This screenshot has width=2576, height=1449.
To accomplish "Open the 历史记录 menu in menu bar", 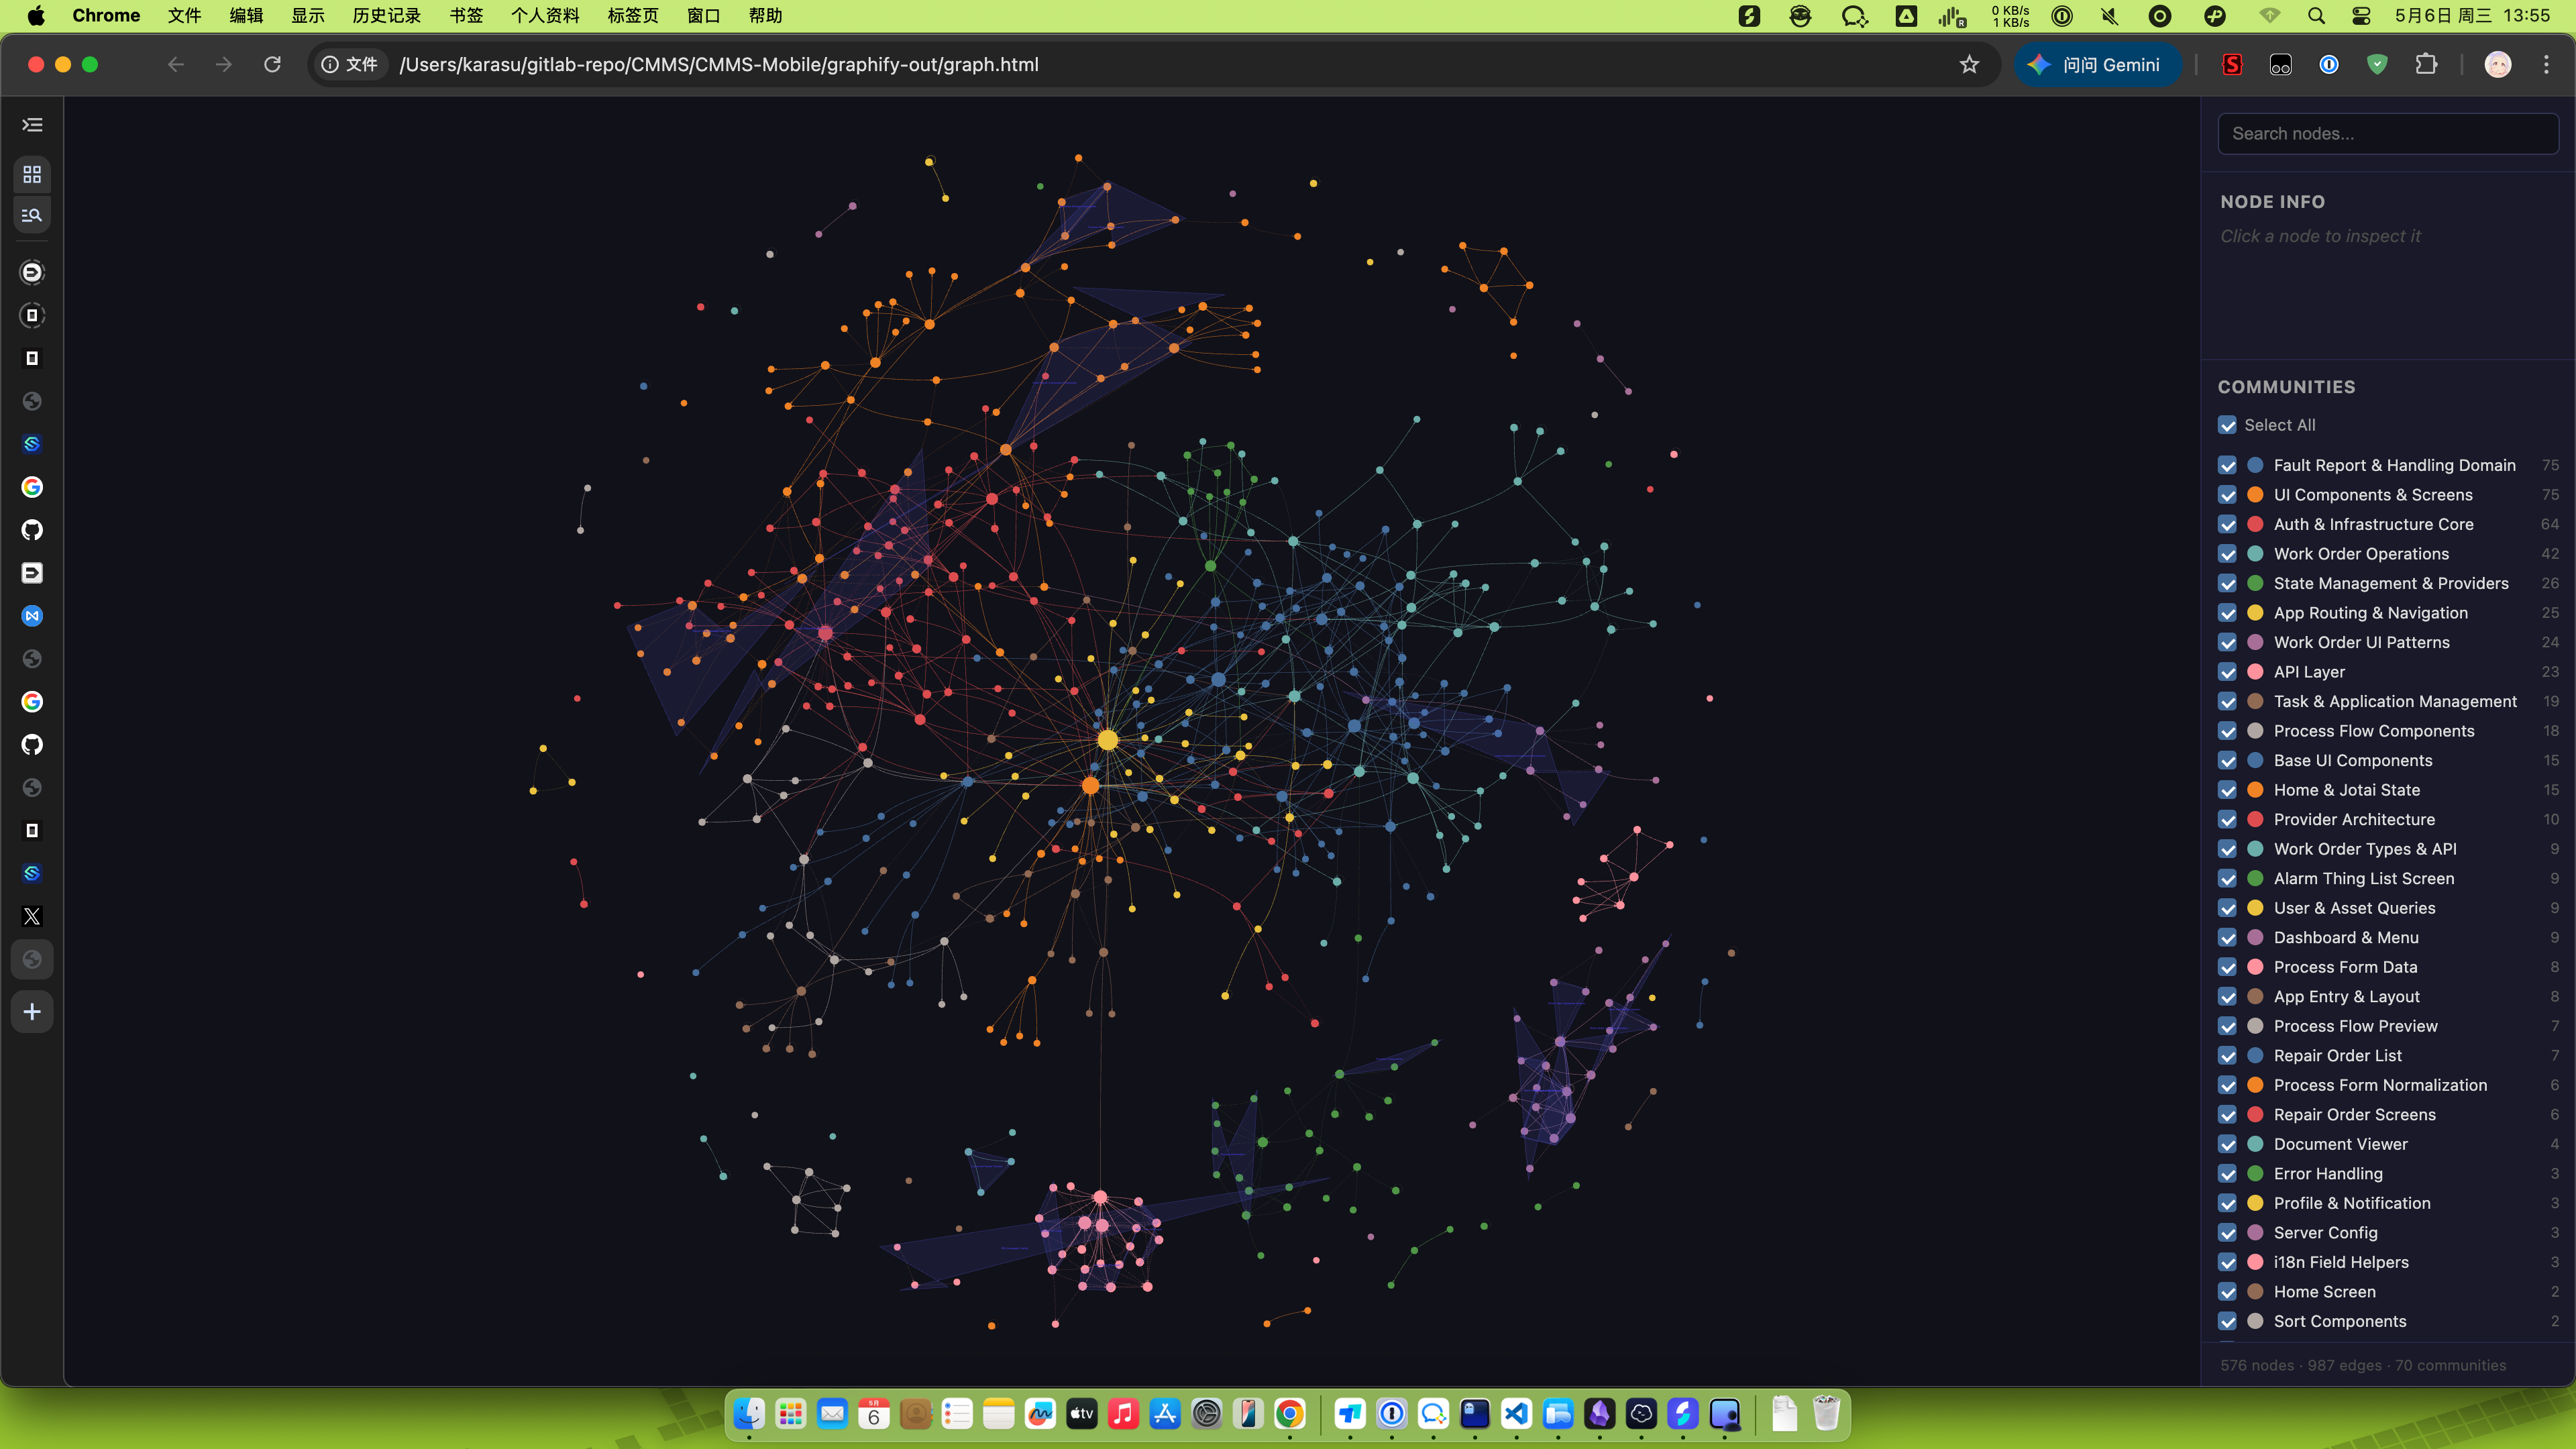I will (386, 16).
